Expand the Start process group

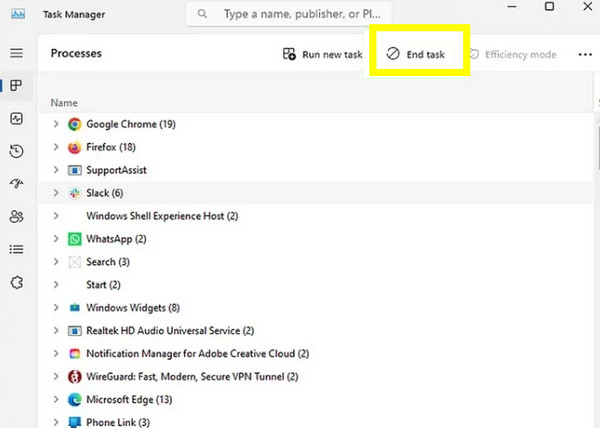coord(56,285)
